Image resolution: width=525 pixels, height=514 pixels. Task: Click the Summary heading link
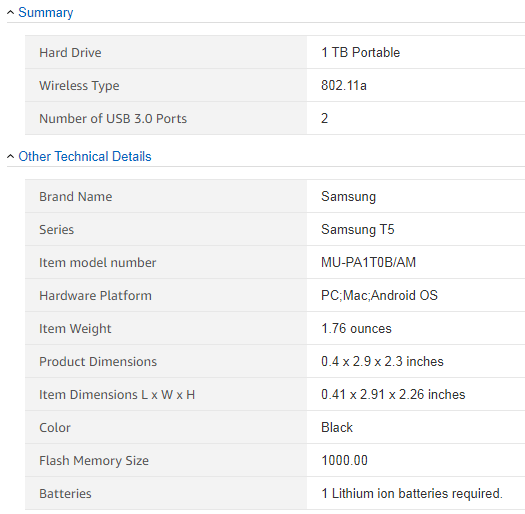click(46, 13)
